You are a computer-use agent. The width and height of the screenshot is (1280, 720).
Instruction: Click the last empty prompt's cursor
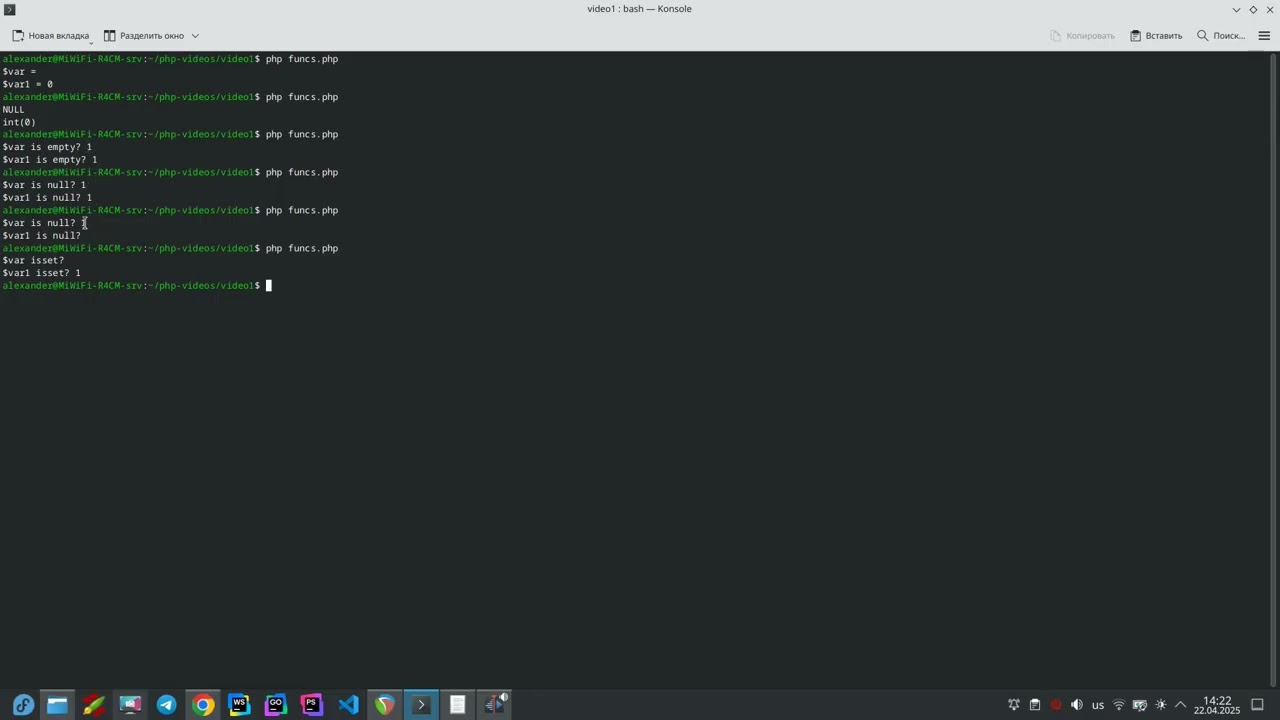[268, 286]
